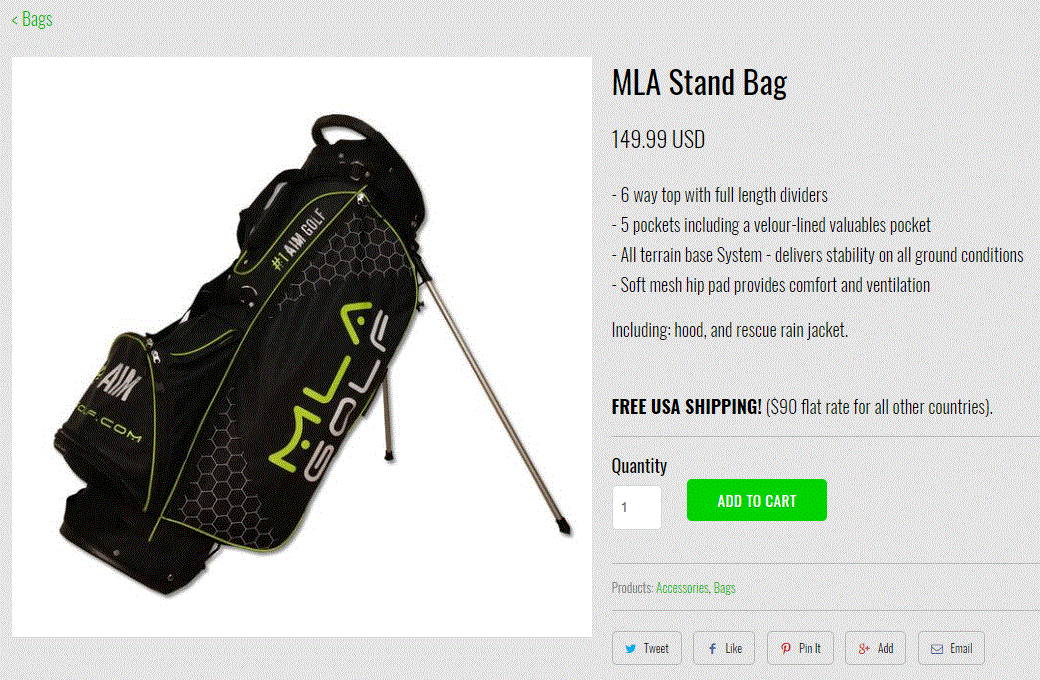Email this product to a friend

tap(951, 648)
